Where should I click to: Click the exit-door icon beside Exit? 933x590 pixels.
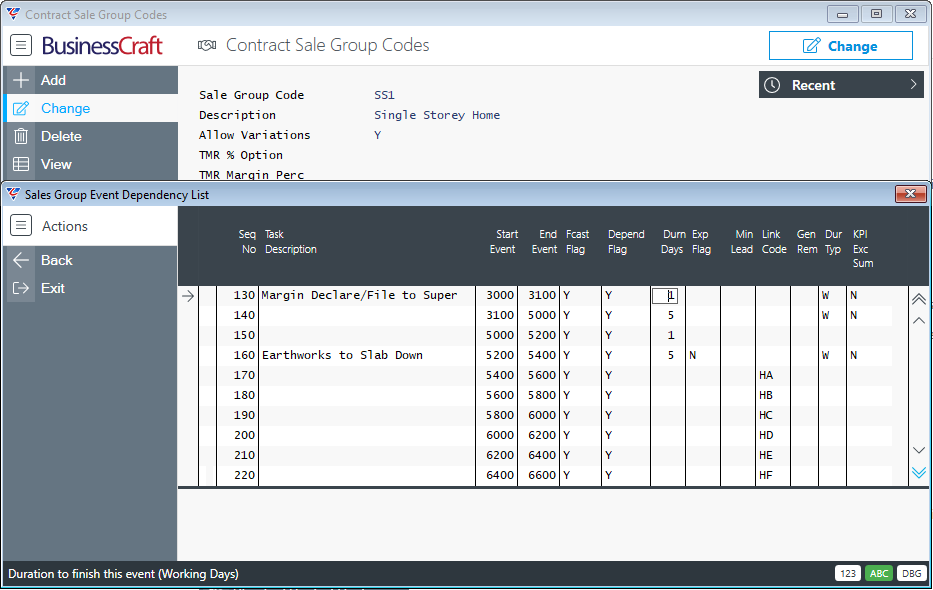[21, 288]
